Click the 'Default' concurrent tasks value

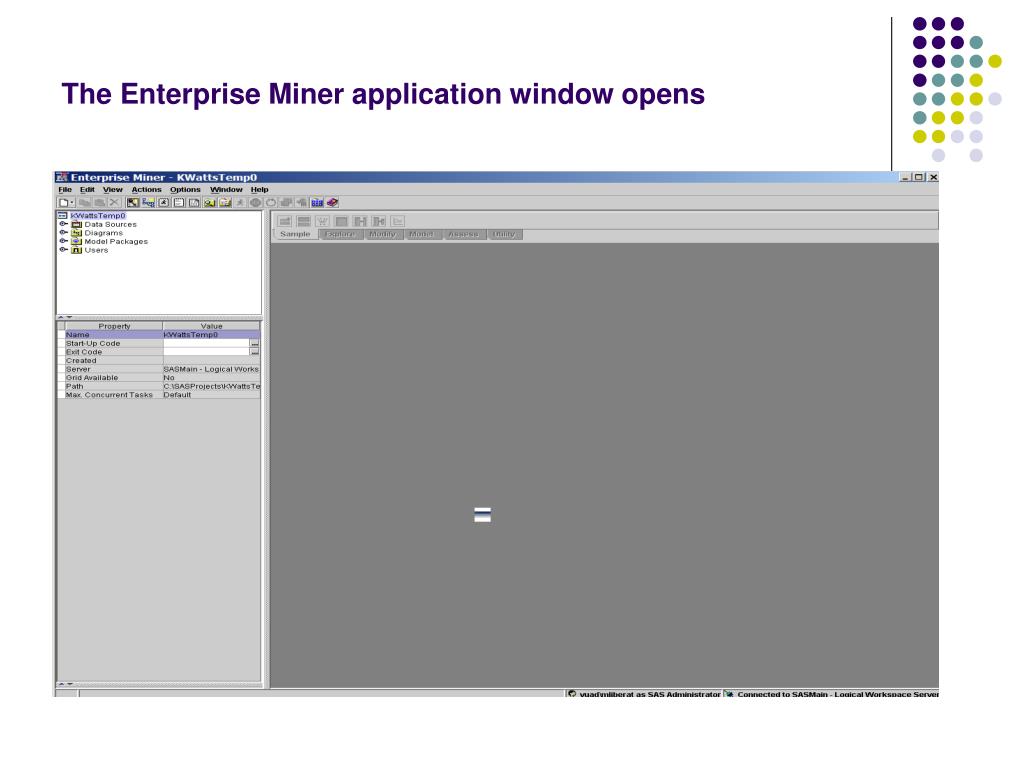(177, 394)
